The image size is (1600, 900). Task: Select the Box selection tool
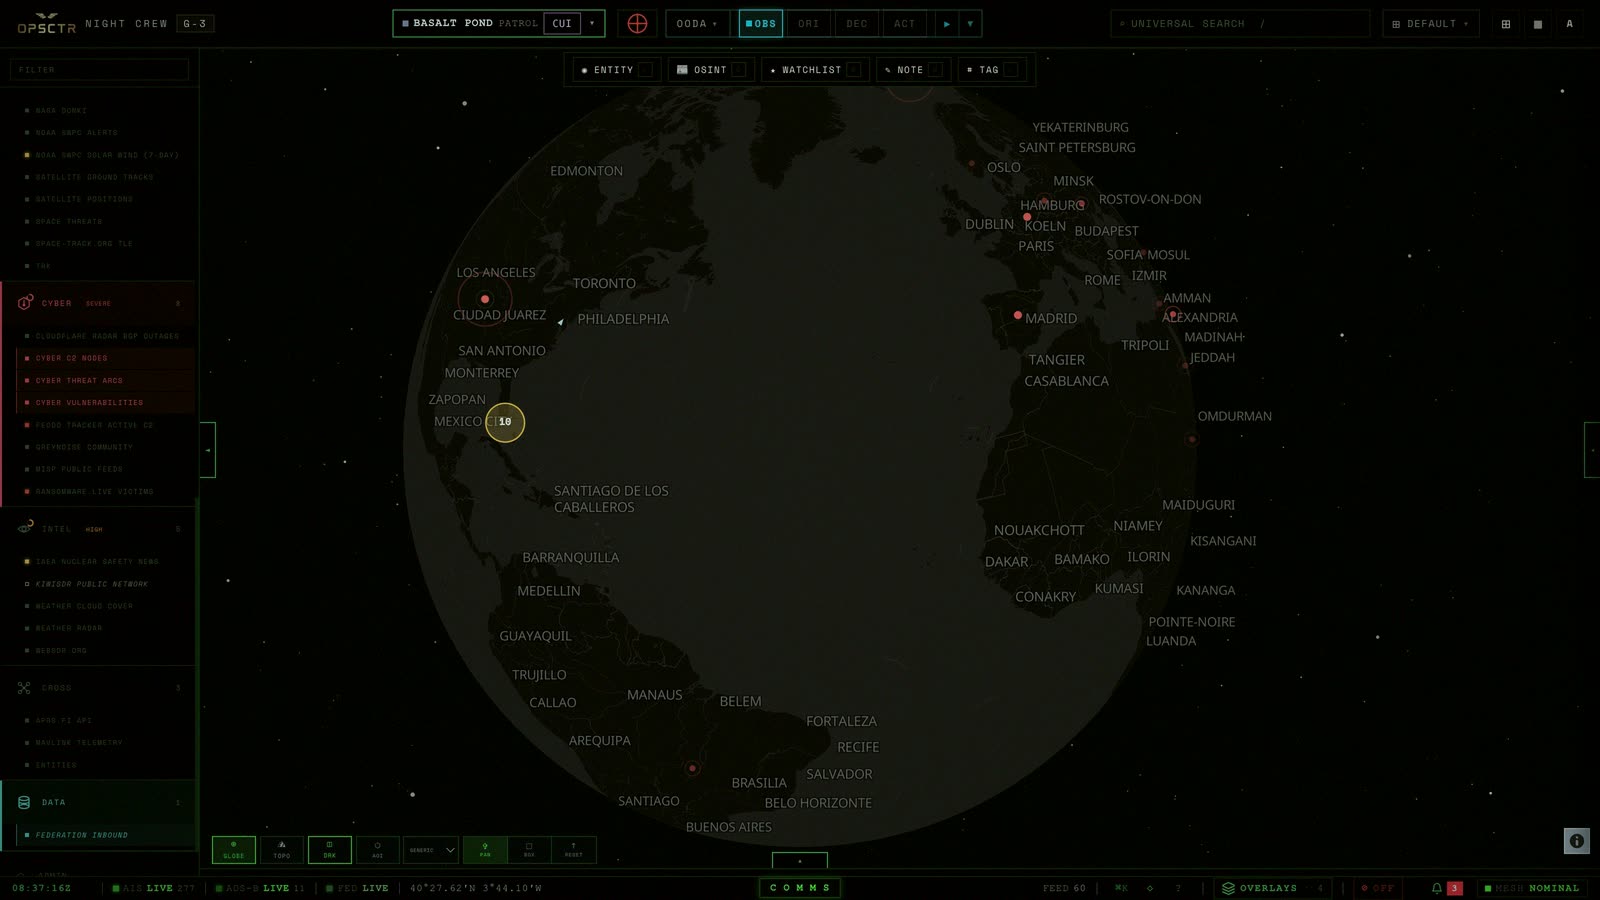coord(529,850)
